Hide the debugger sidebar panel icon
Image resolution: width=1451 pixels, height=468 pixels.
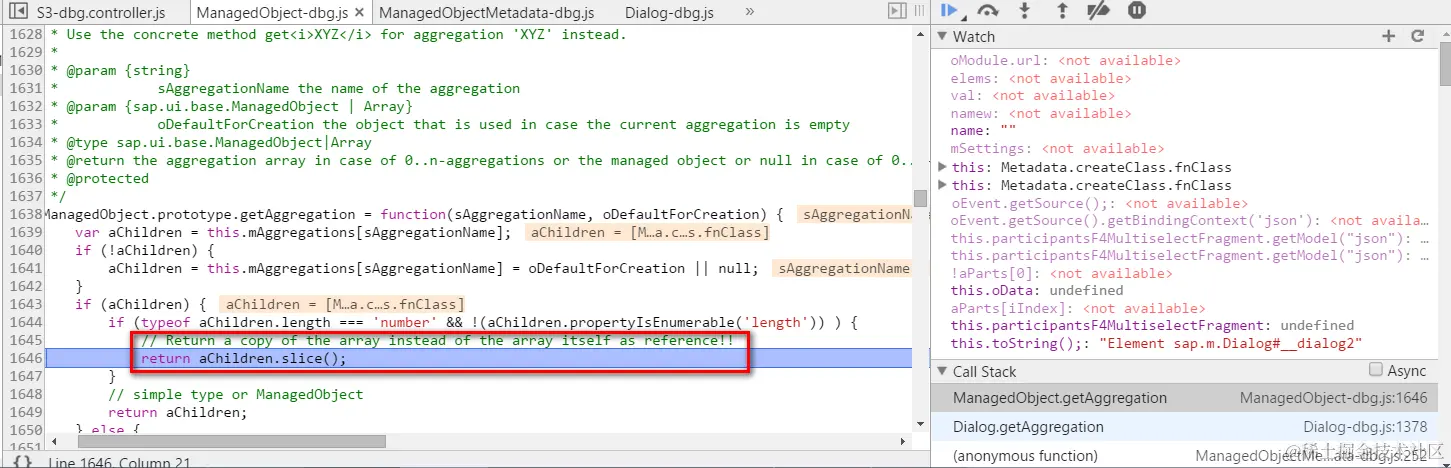click(x=897, y=12)
